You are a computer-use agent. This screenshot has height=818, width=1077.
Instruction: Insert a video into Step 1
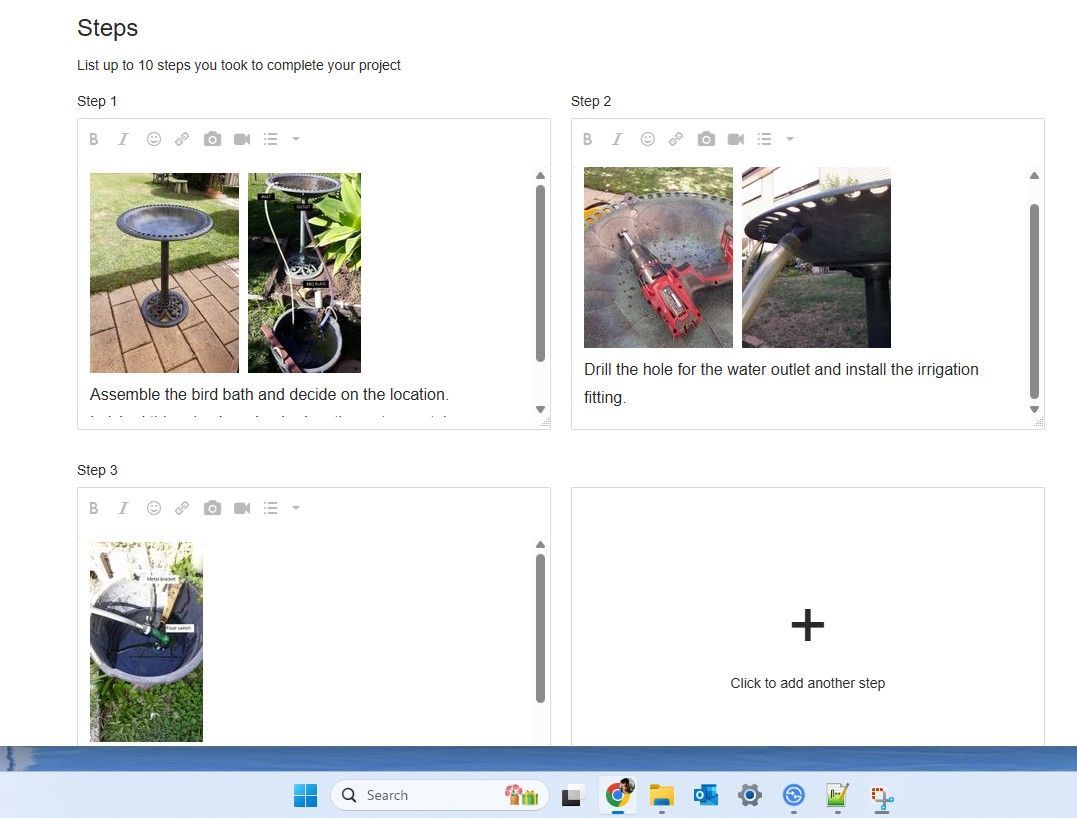[241, 139]
